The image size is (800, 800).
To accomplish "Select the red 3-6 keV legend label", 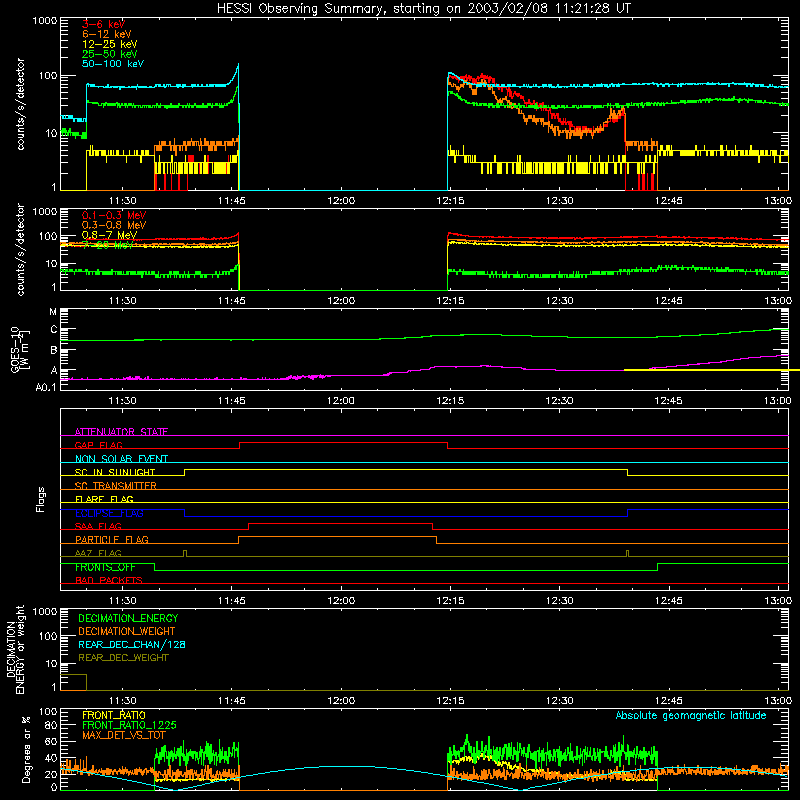I will tap(104, 24).
